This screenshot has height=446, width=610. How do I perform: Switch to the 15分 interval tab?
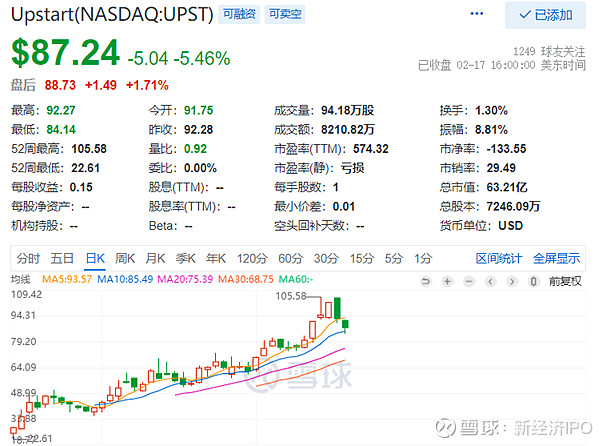[361, 258]
